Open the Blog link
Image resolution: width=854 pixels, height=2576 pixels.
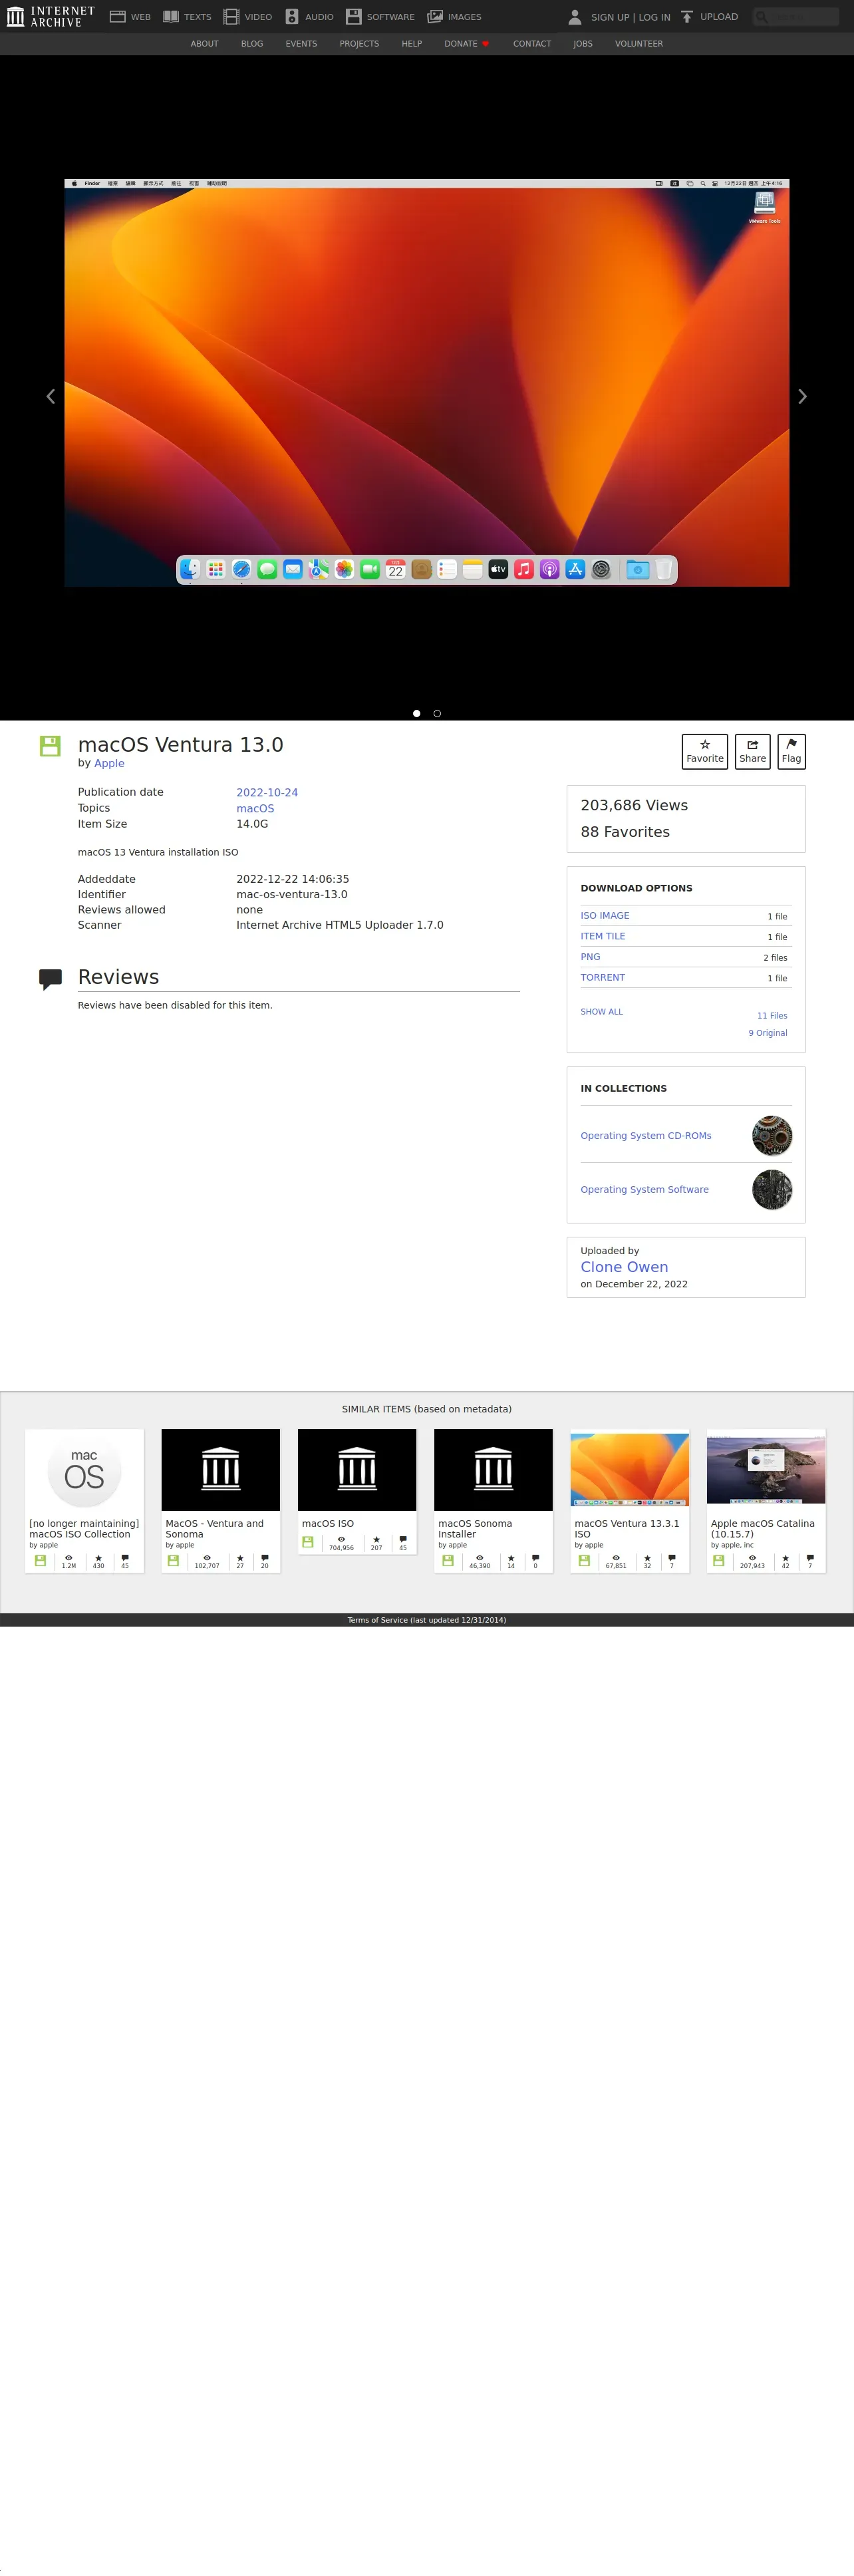[252, 44]
